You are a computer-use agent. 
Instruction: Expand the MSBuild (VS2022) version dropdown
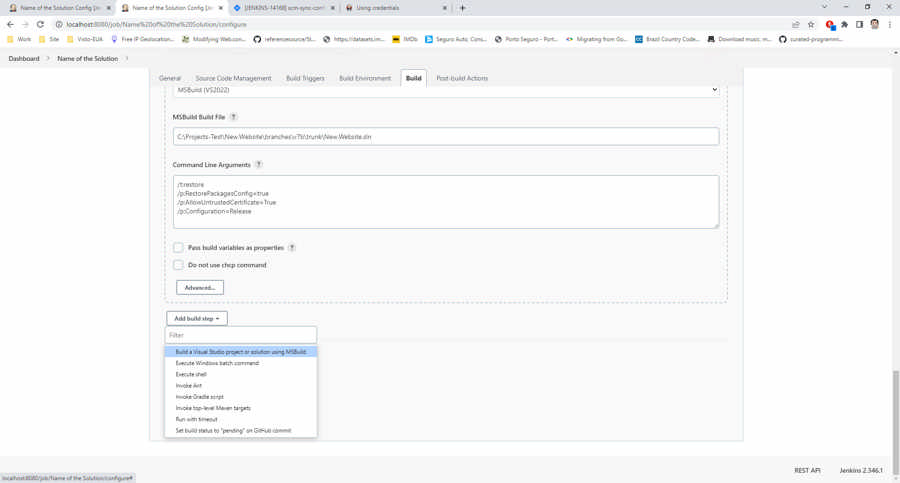(445, 90)
